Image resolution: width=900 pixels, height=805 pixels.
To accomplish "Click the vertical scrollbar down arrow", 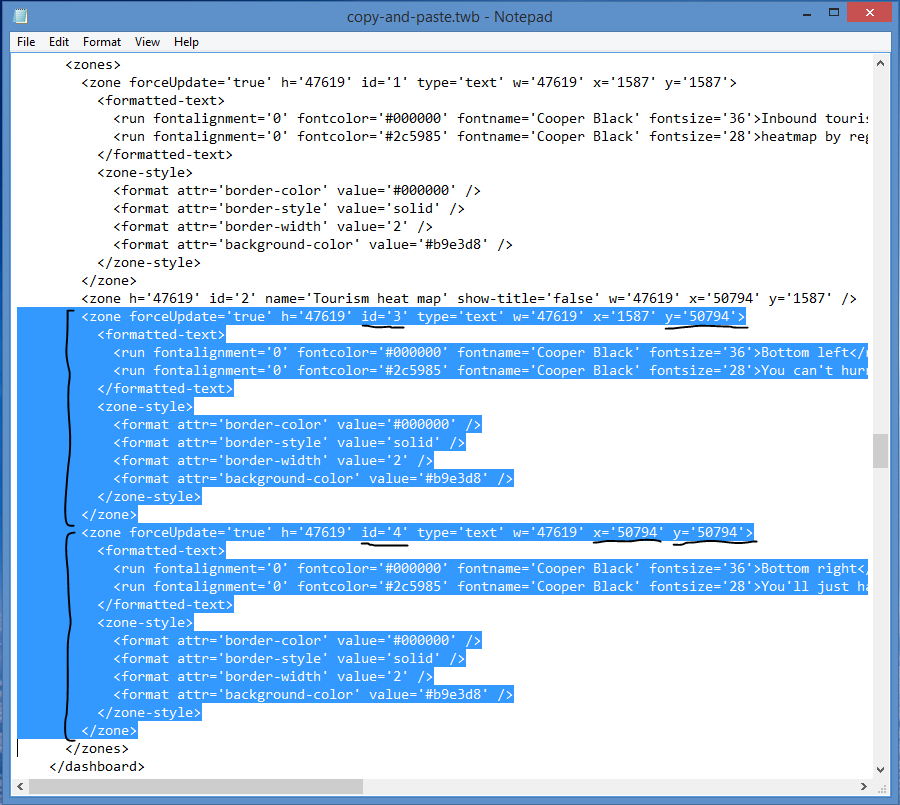I will pyautogui.click(x=880, y=769).
